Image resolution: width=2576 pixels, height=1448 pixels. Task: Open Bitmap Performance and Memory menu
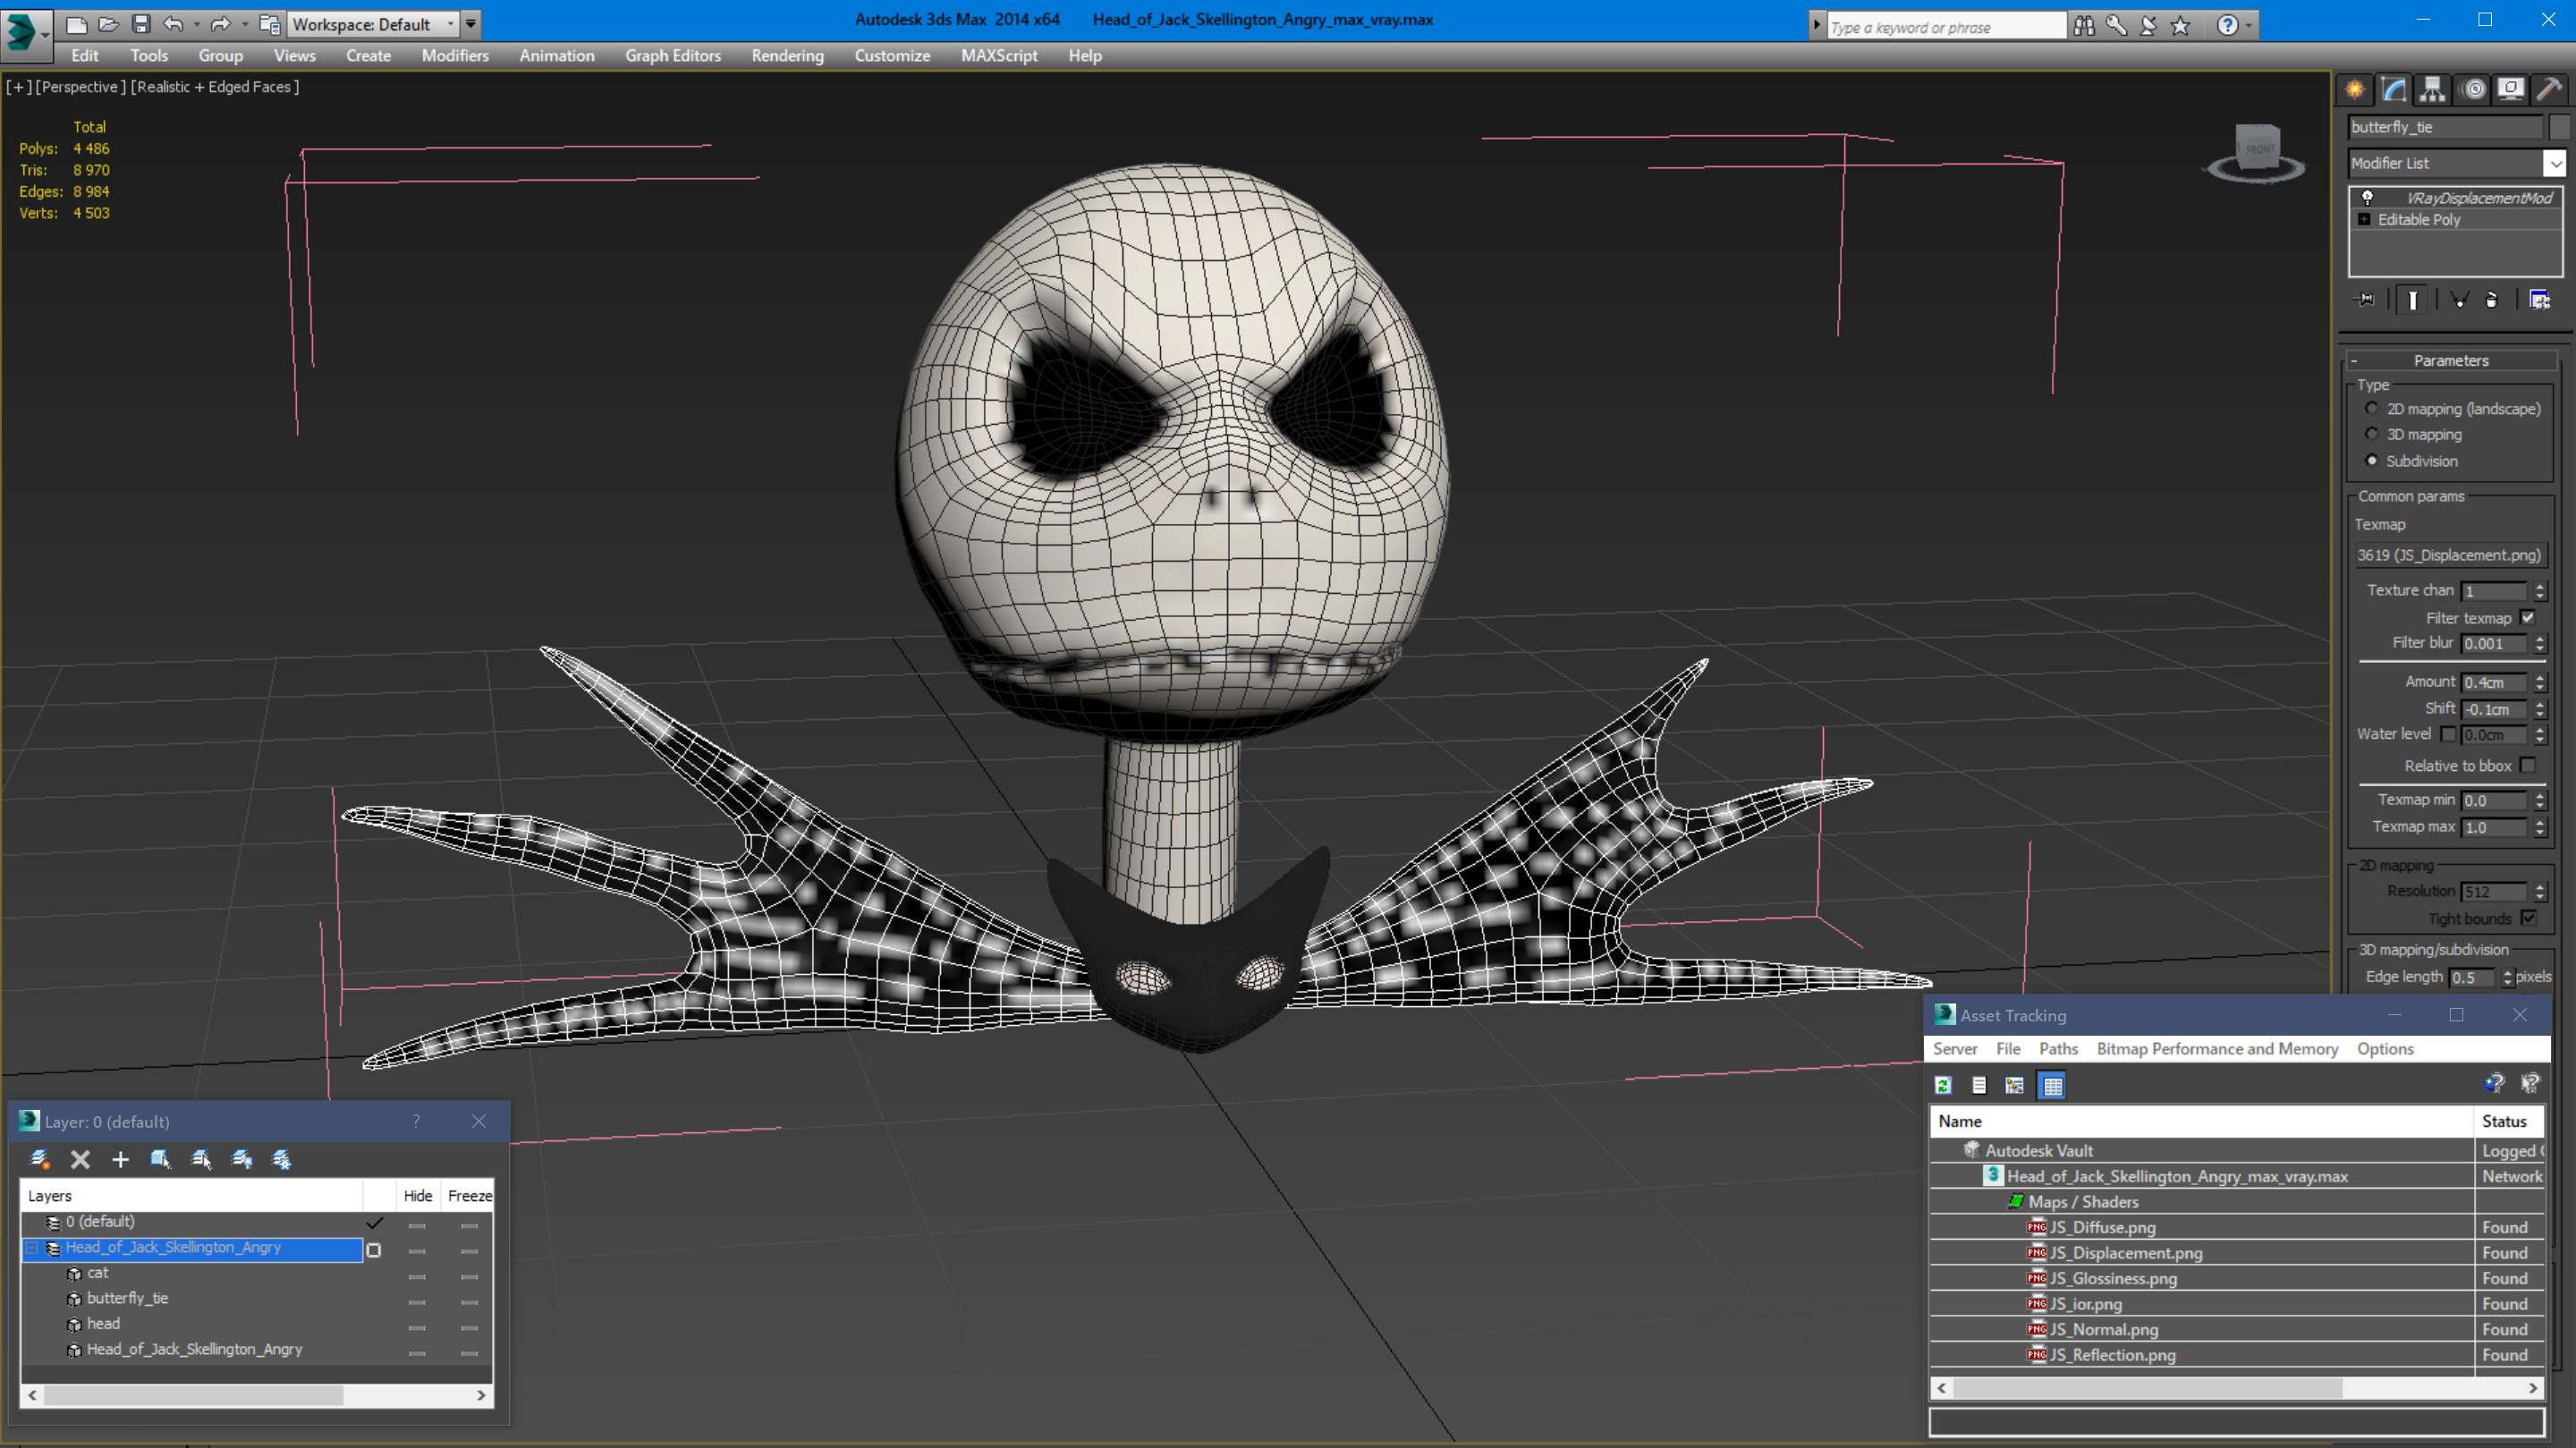2217,1048
